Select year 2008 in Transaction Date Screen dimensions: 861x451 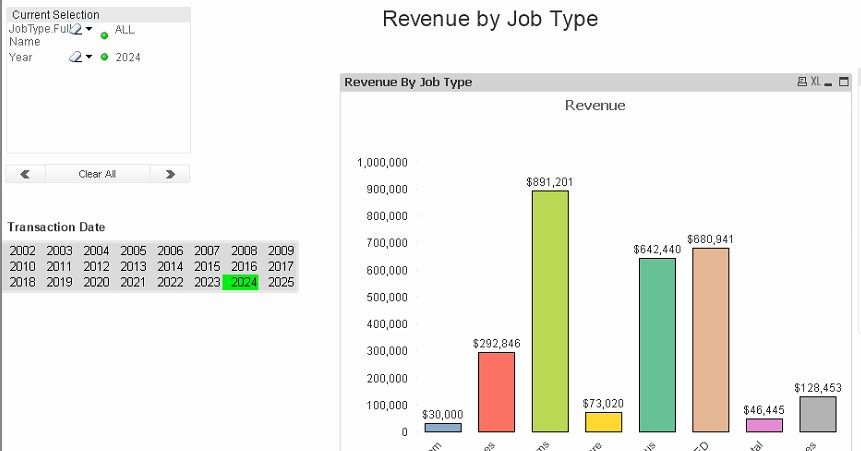[x=244, y=250]
